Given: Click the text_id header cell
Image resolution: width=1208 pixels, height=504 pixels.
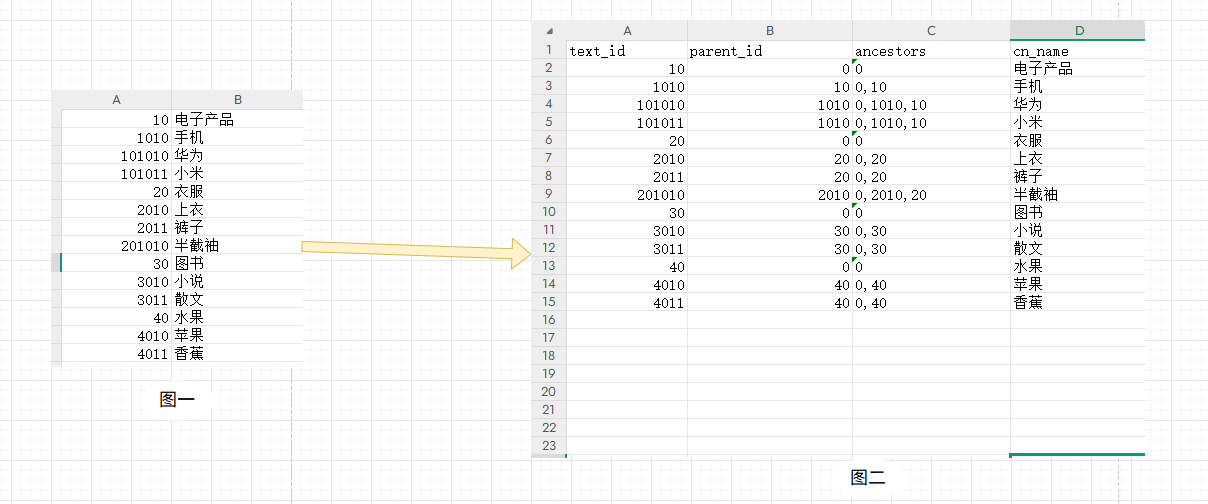Looking at the screenshot, I should pos(627,50).
